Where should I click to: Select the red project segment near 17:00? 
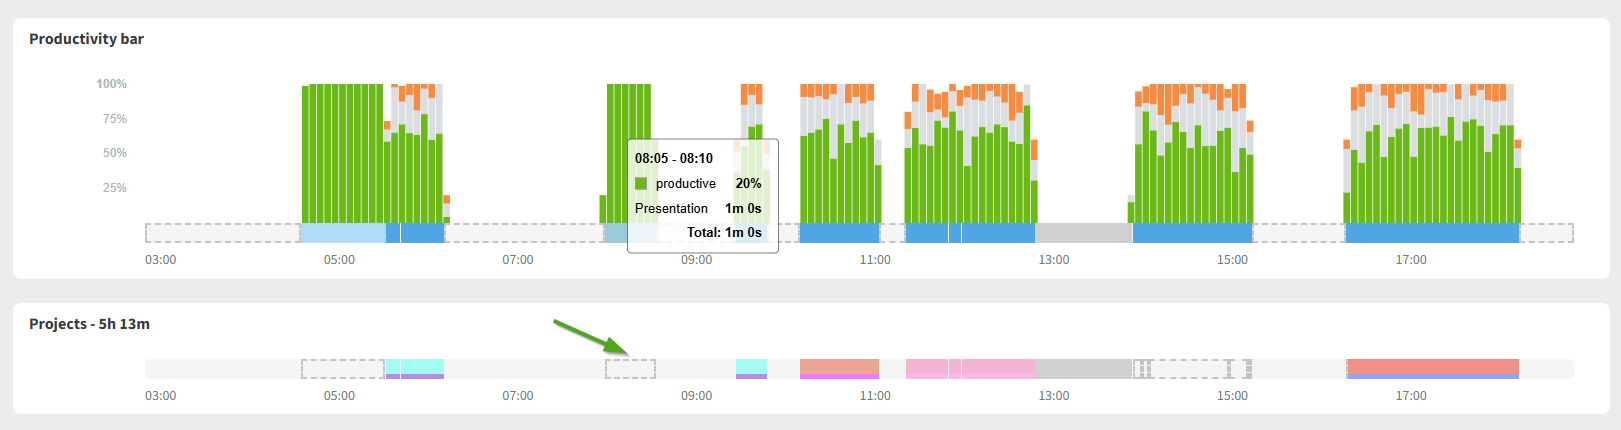pyautogui.click(x=1432, y=366)
